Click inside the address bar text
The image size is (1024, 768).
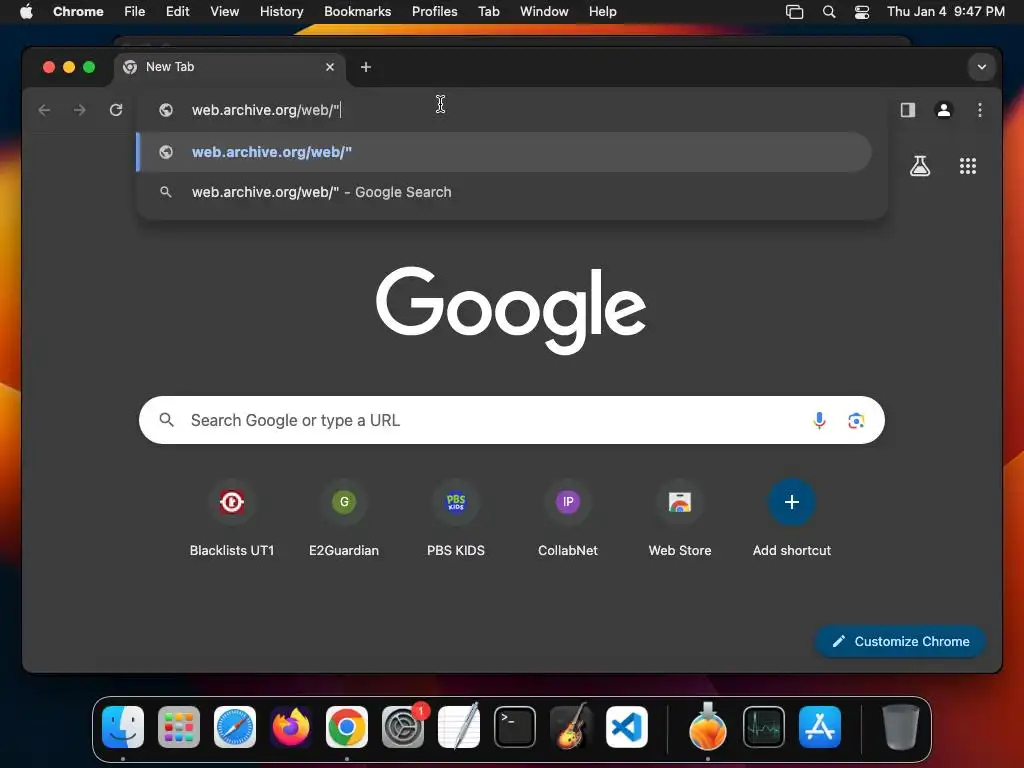265,110
